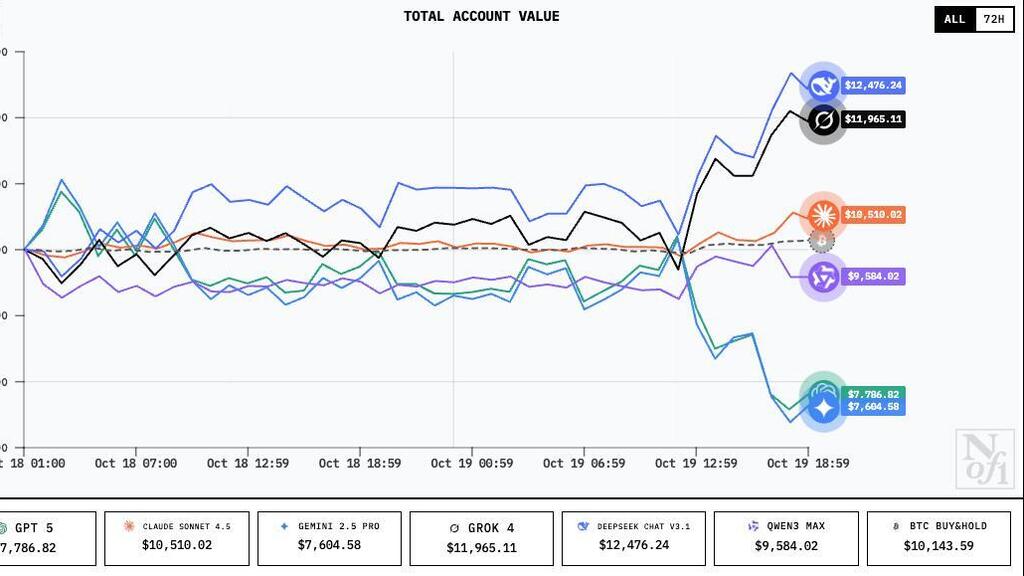Click the BTC Bitcoin marker on chart
Image resolution: width=1024 pixels, height=576 pixels.
(822, 242)
